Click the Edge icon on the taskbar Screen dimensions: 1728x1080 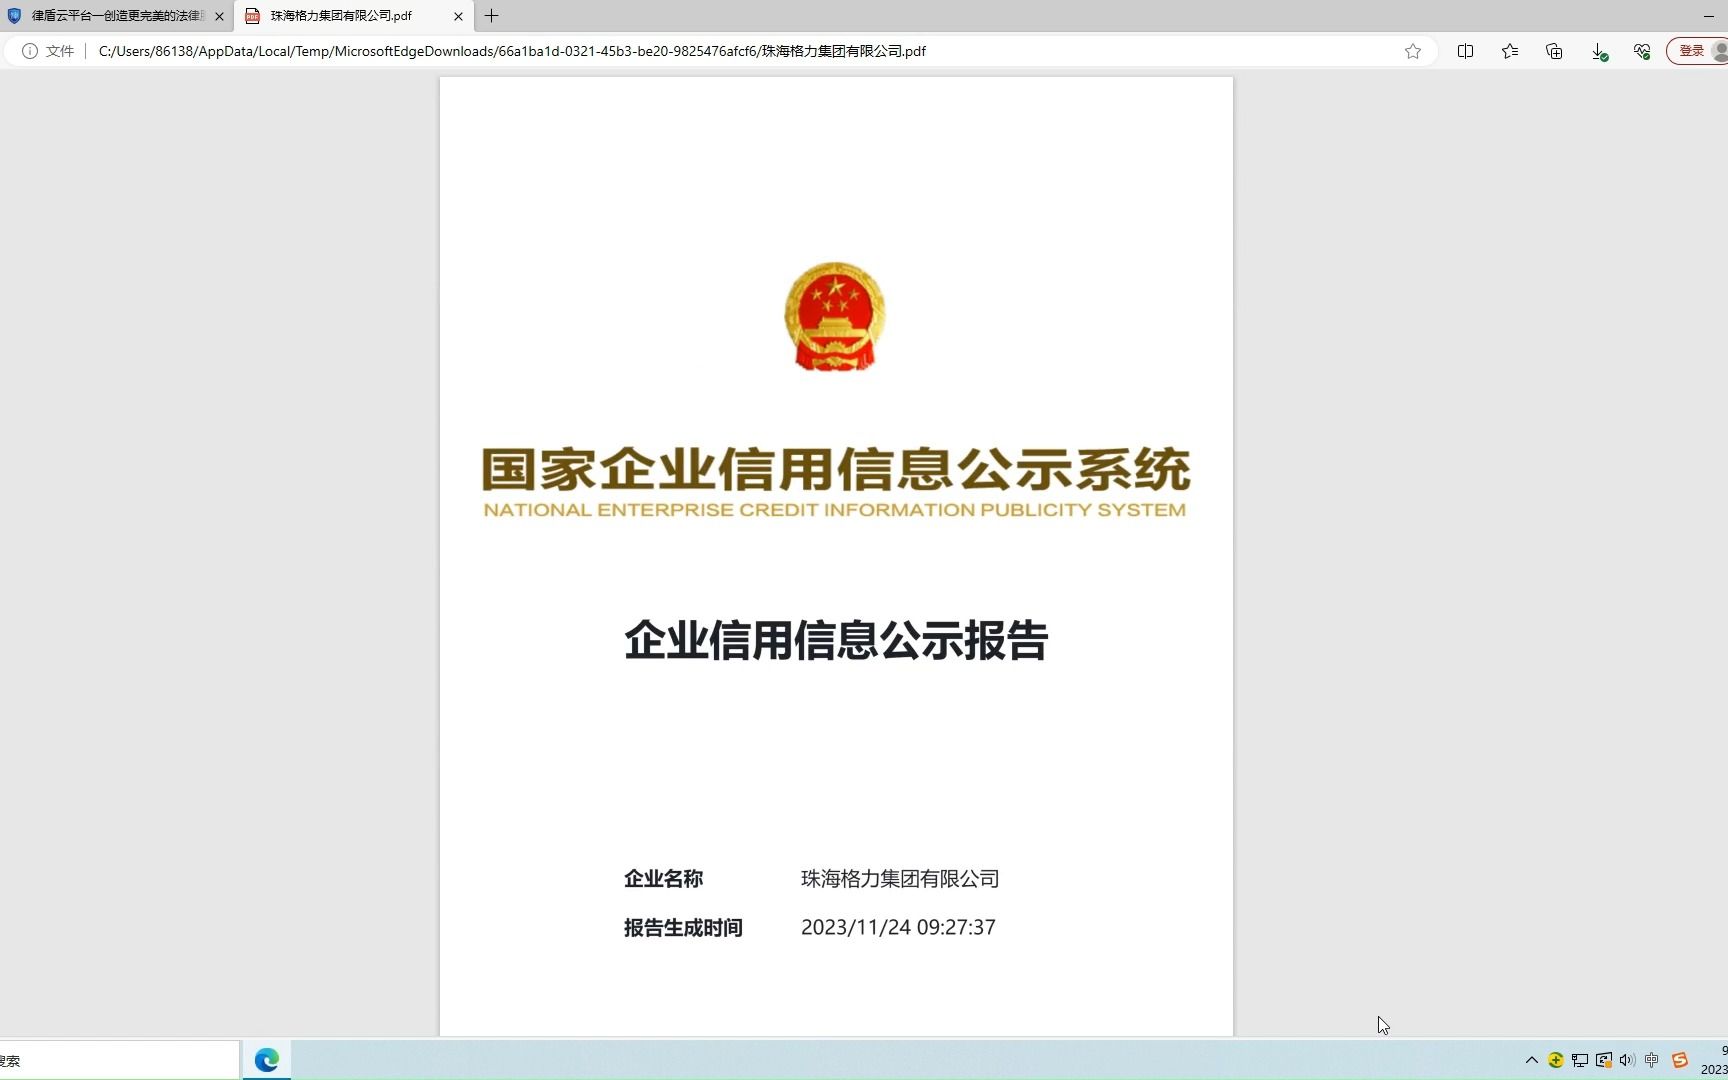point(265,1059)
